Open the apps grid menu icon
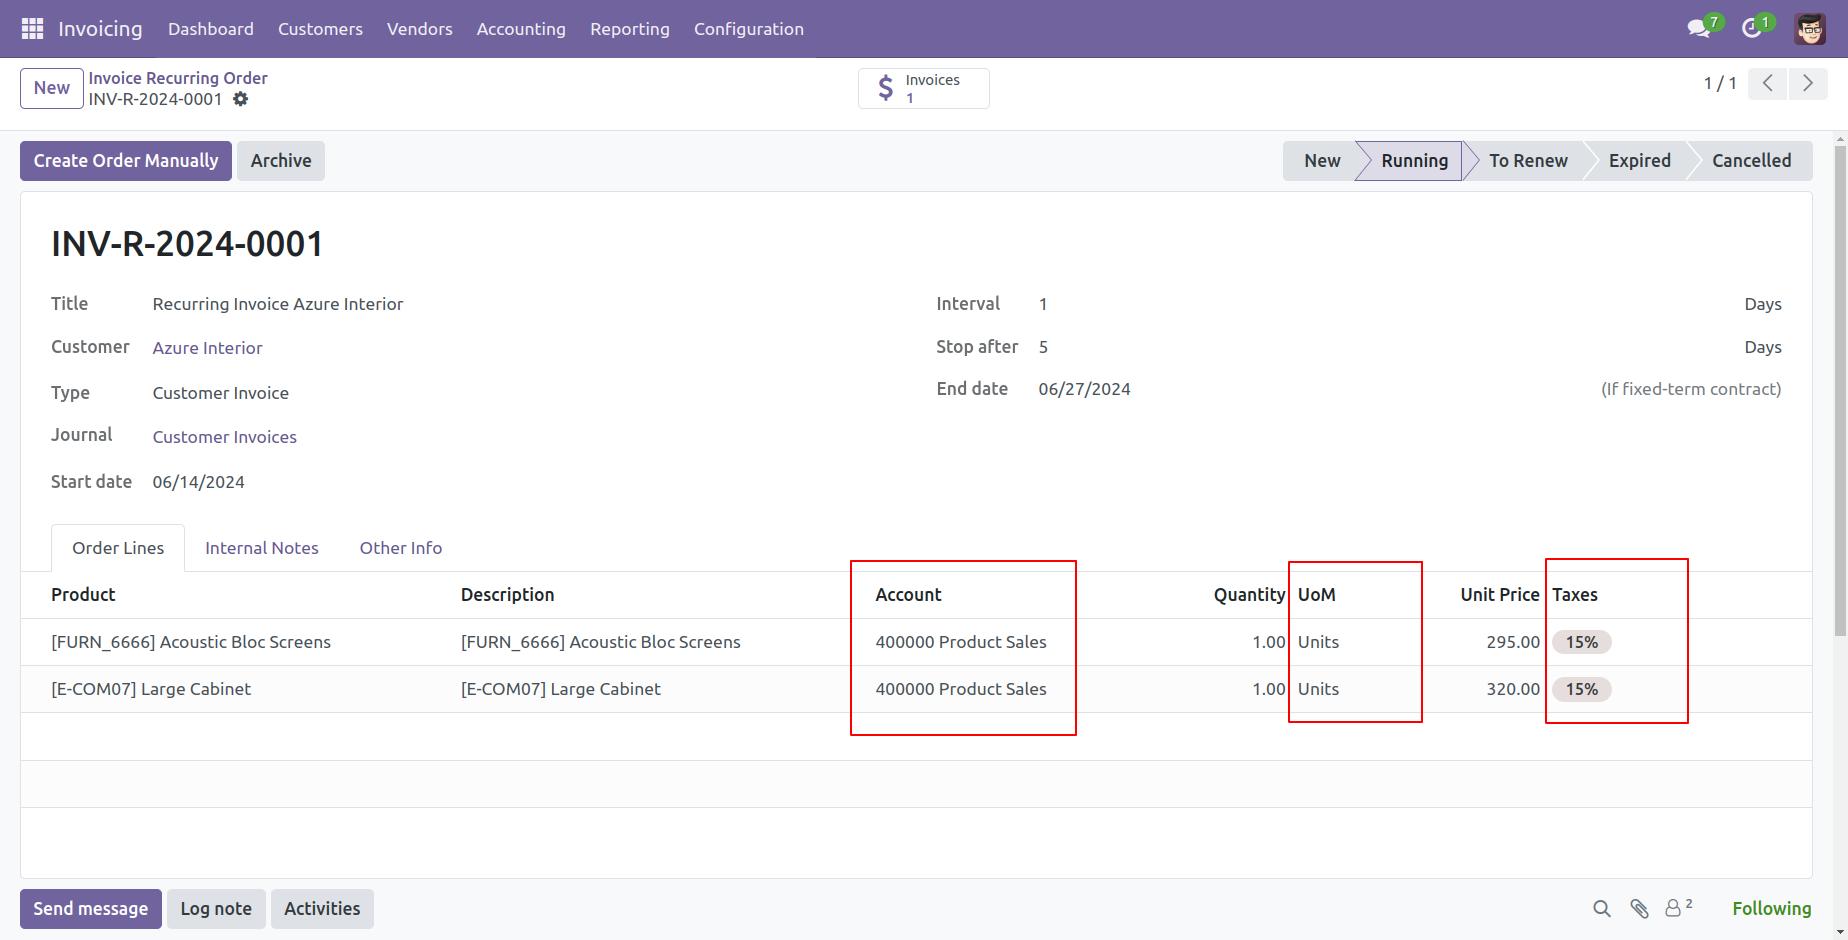Image resolution: width=1848 pixels, height=940 pixels. click(x=32, y=29)
